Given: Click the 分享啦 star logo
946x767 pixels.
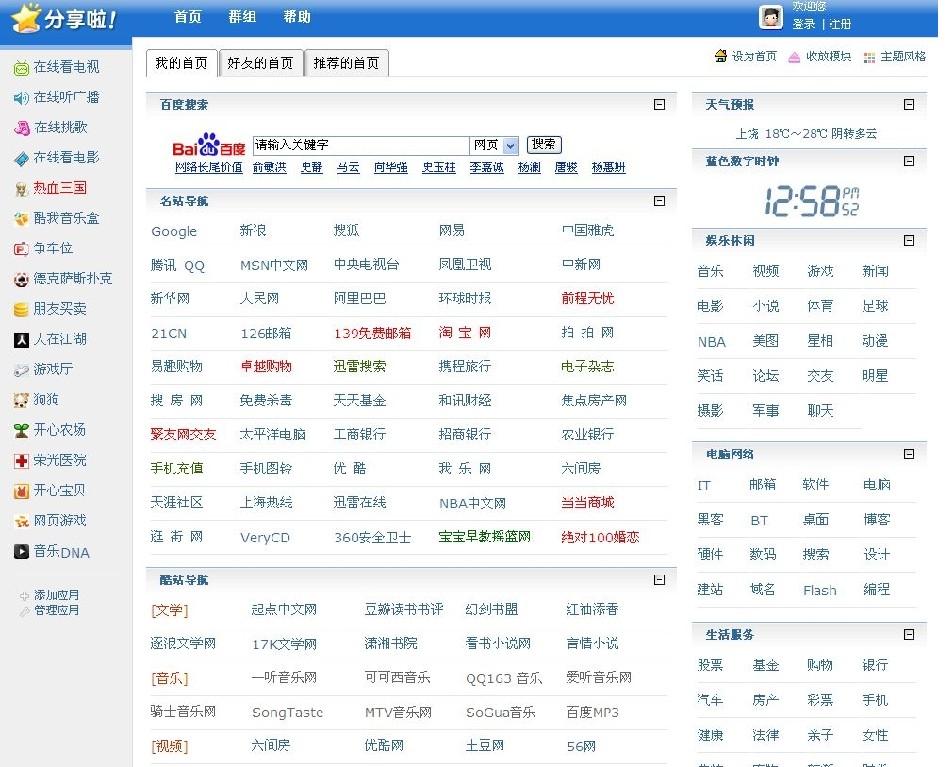Looking at the screenshot, I should click(x=26, y=18).
